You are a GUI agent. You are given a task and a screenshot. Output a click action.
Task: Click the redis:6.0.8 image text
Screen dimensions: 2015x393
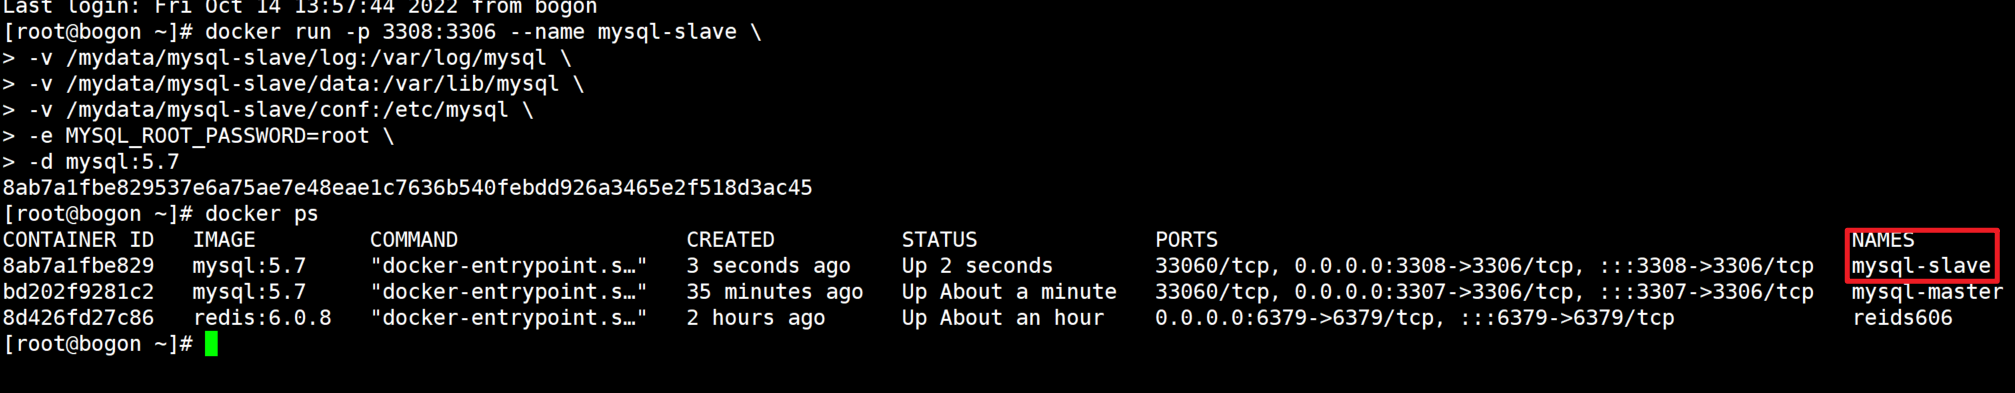(262, 318)
